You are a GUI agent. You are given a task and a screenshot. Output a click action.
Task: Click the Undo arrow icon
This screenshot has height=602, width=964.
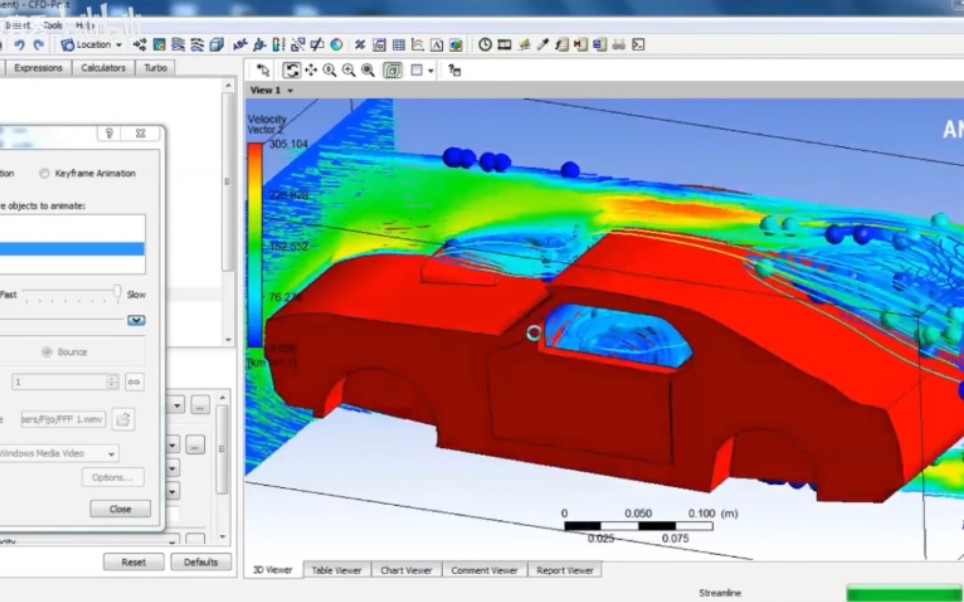(20, 44)
